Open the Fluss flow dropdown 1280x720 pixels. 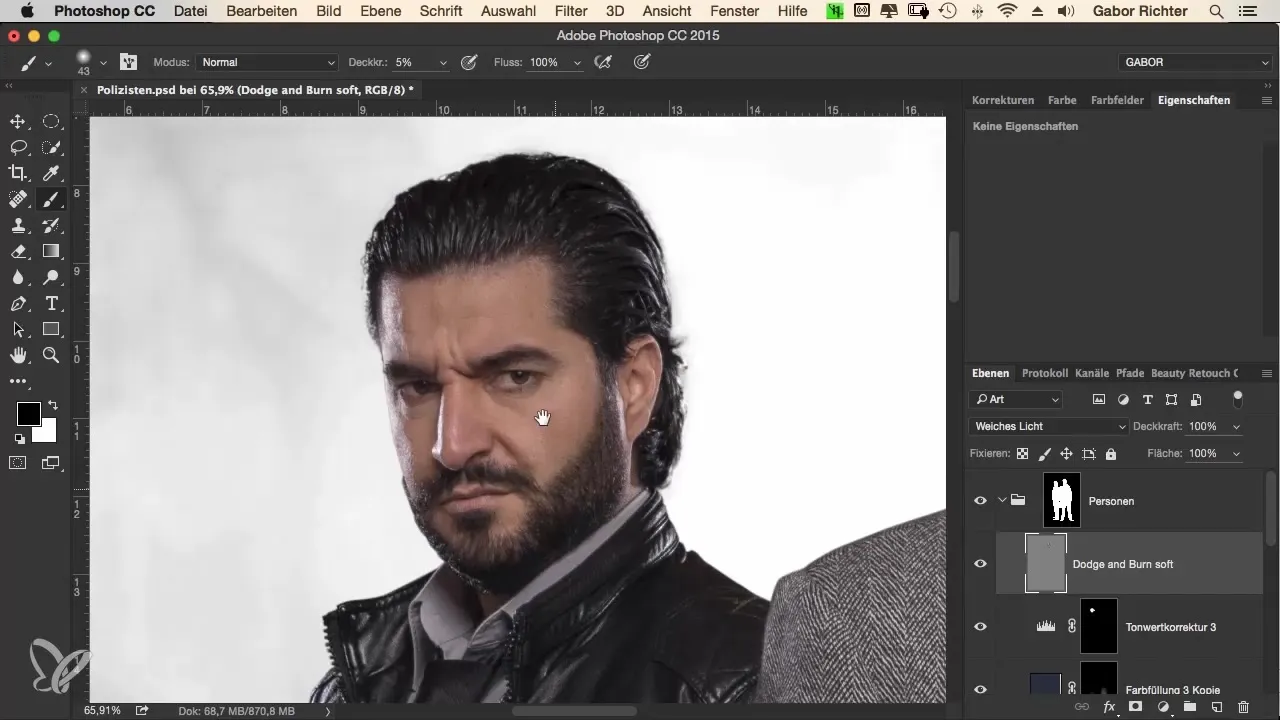pos(577,62)
